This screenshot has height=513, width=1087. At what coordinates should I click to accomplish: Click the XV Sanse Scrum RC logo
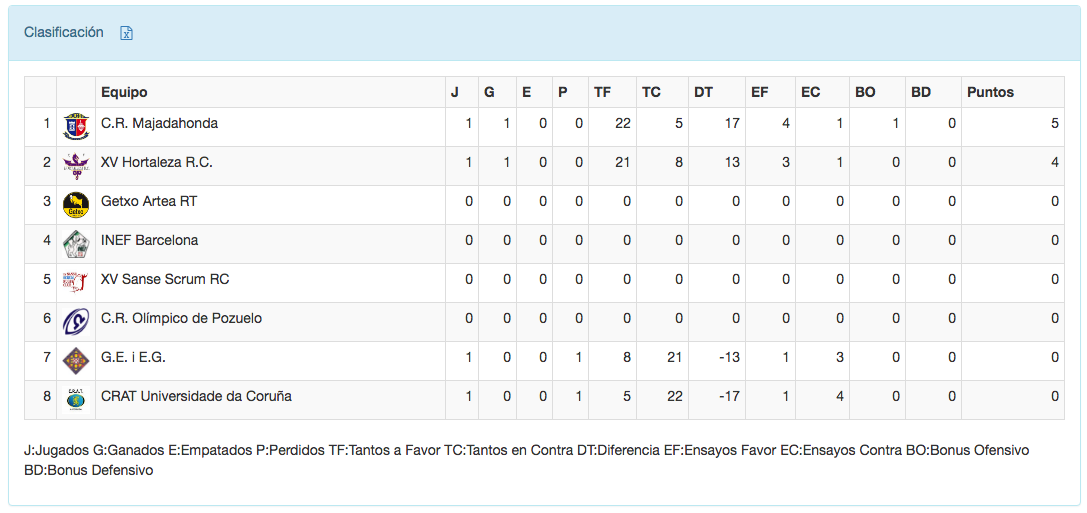coord(75,282)
